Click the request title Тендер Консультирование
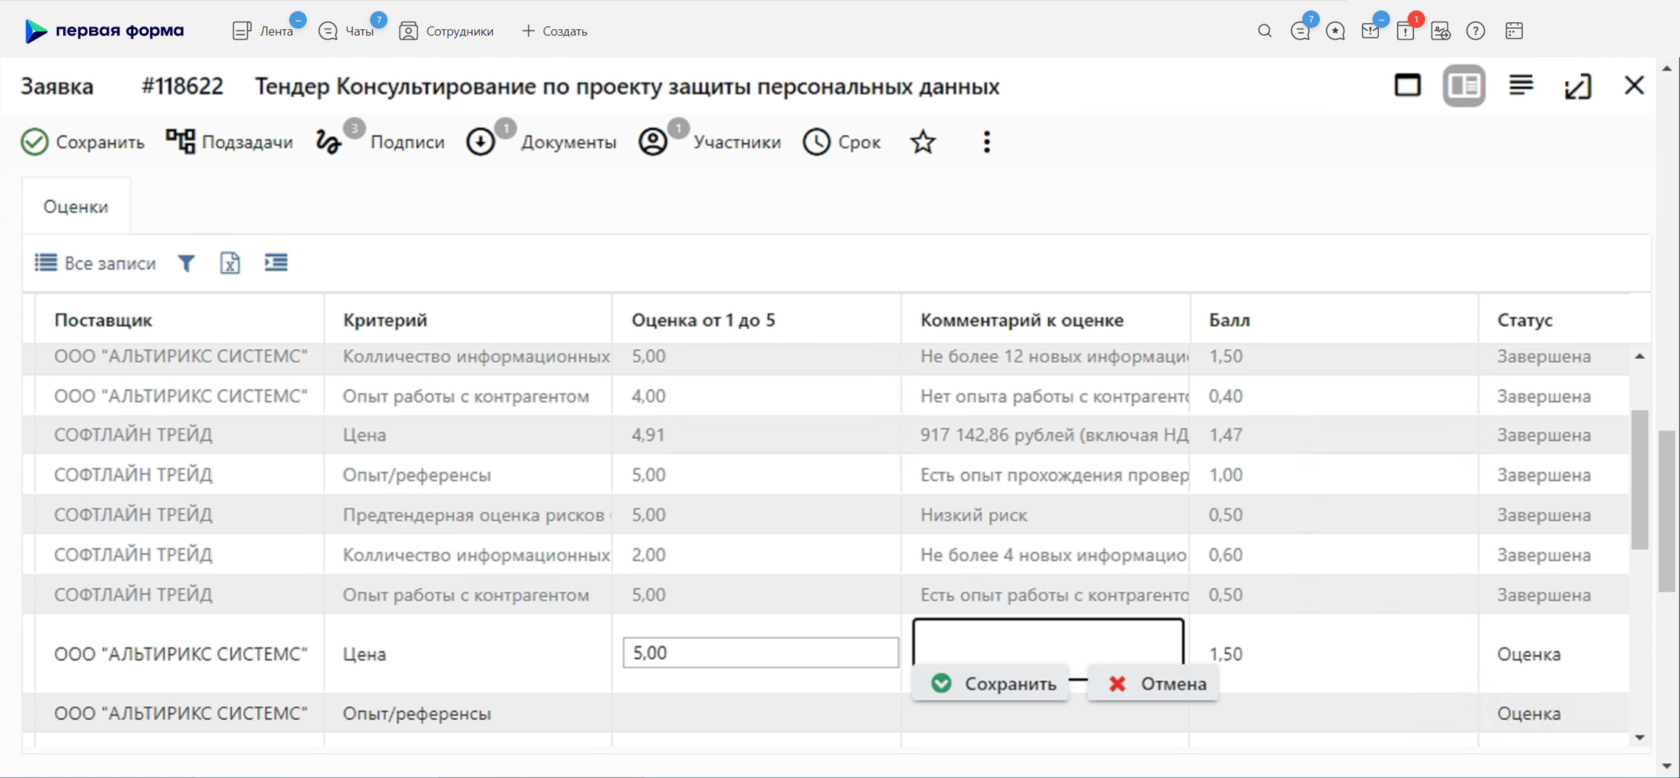Viewport: 1680px width, 778px height. click(627, 86)
